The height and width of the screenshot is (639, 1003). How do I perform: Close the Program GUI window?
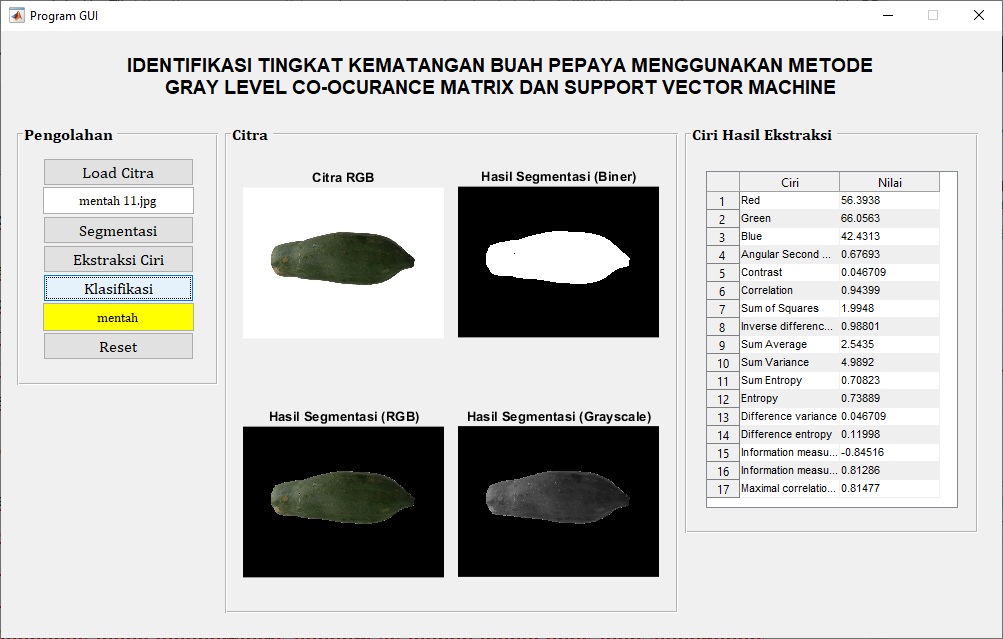point(978,15)
